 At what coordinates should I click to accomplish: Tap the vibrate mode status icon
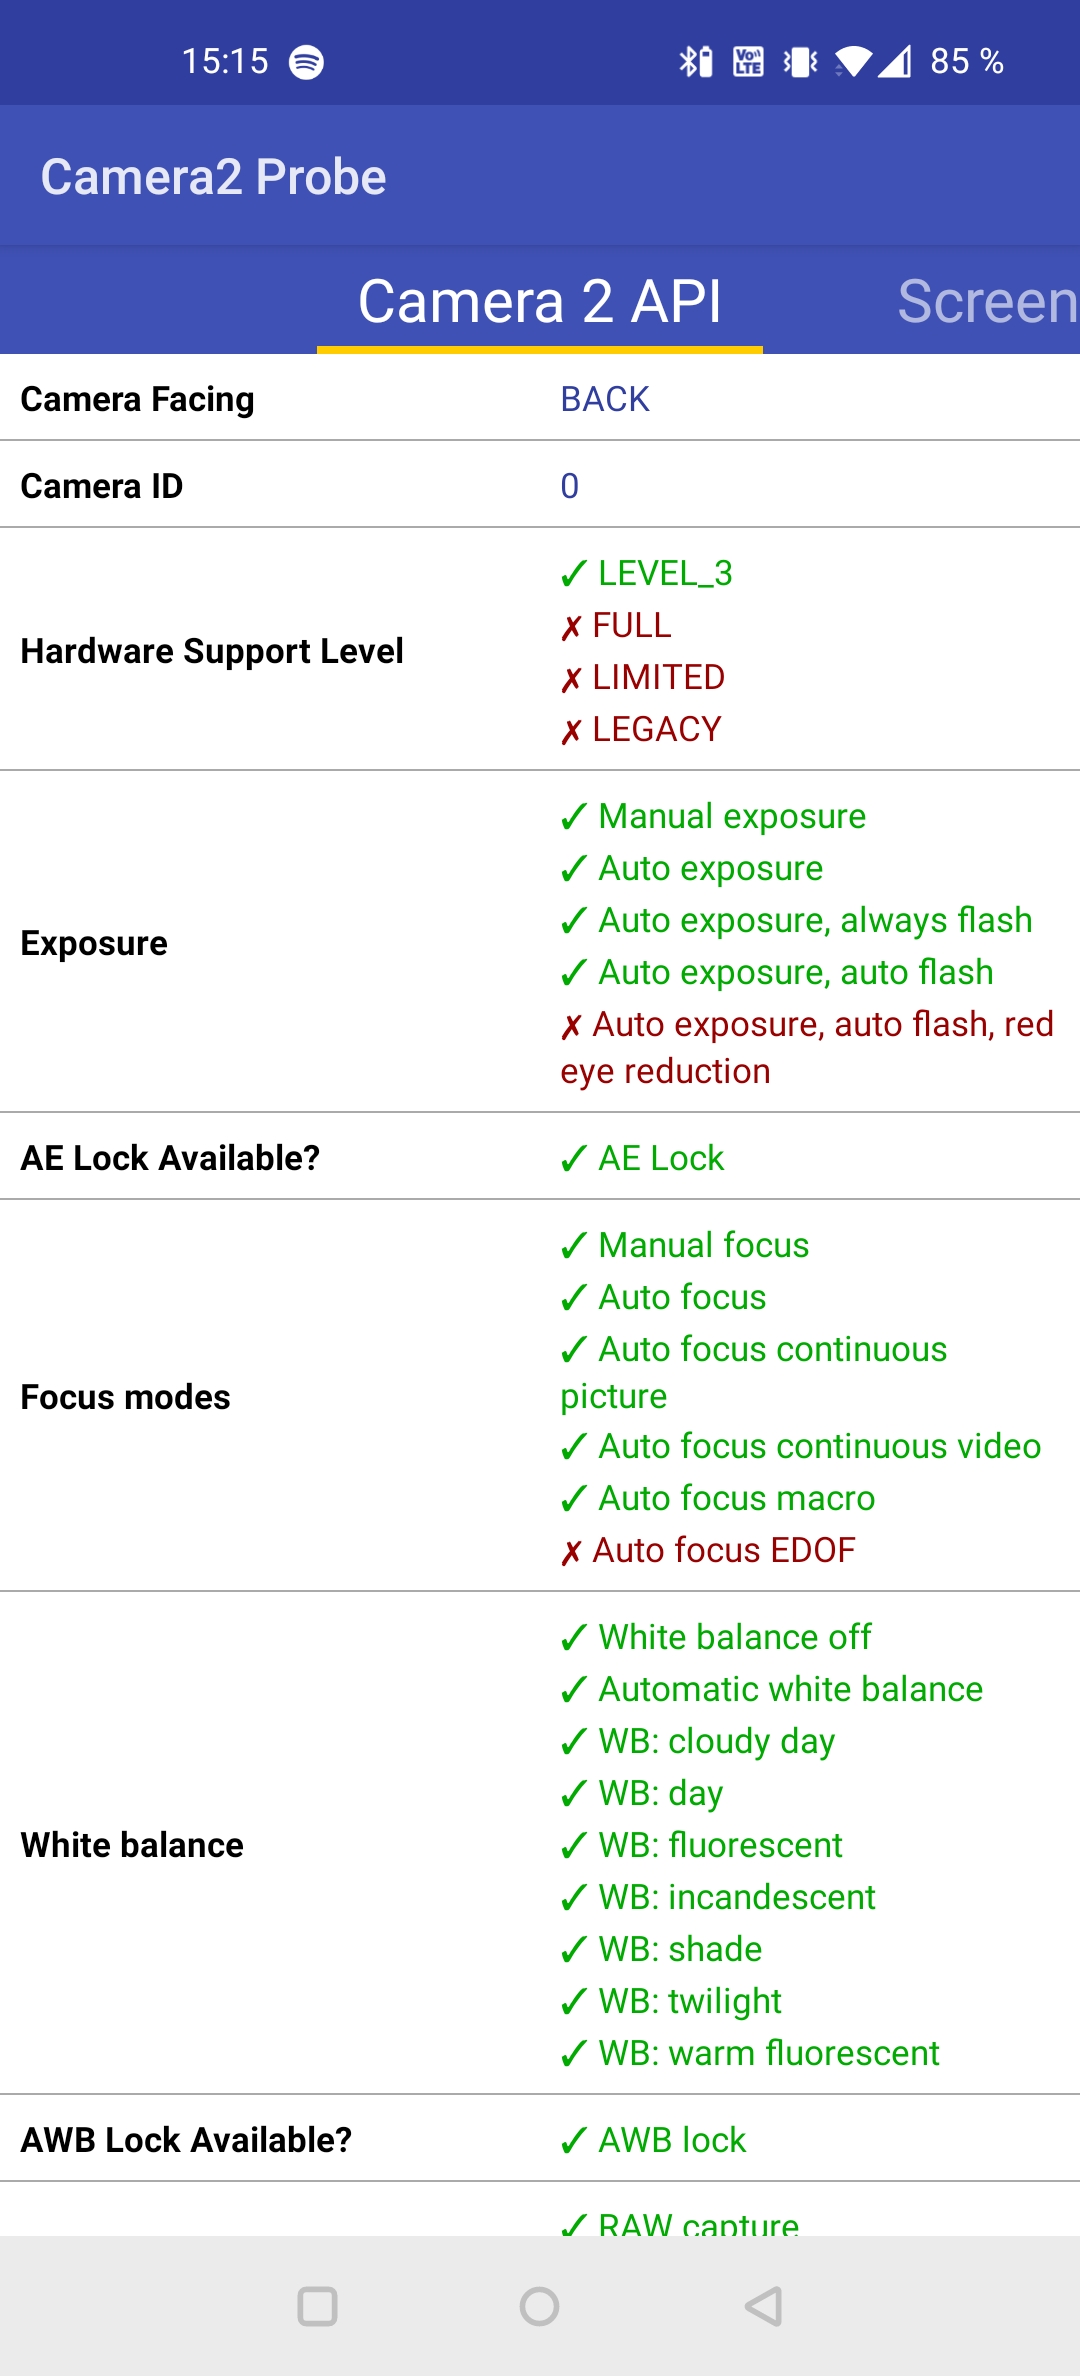[800, 62]
